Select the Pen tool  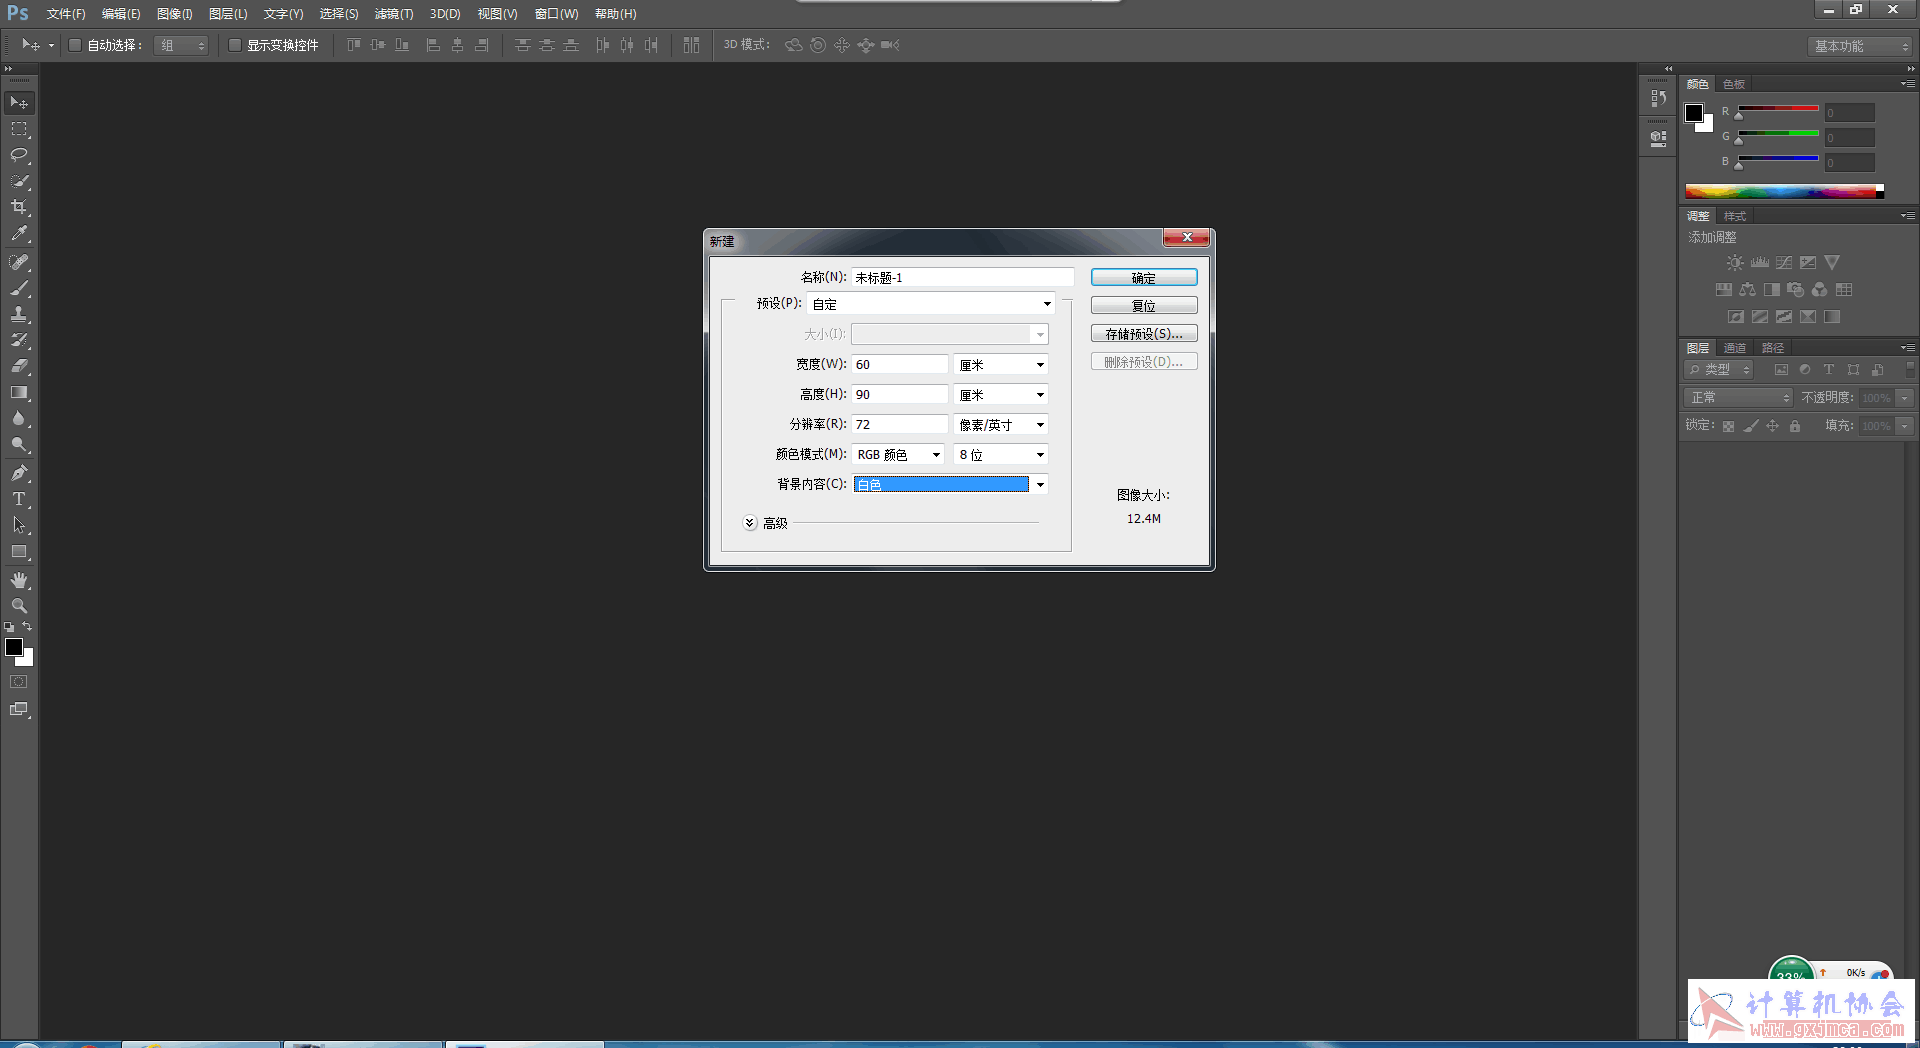point(19,473)
